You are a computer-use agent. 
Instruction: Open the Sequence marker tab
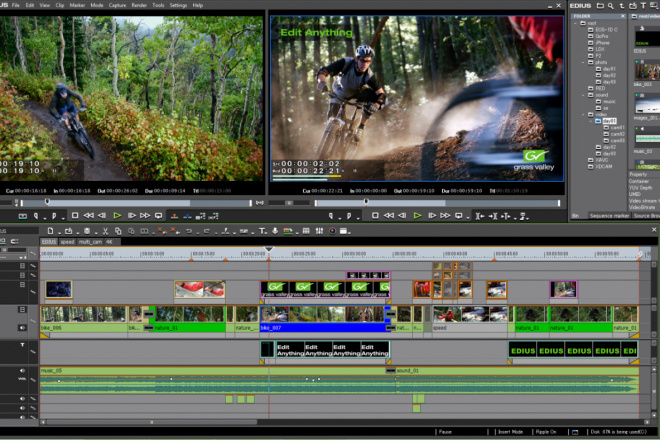click(609, 216)
